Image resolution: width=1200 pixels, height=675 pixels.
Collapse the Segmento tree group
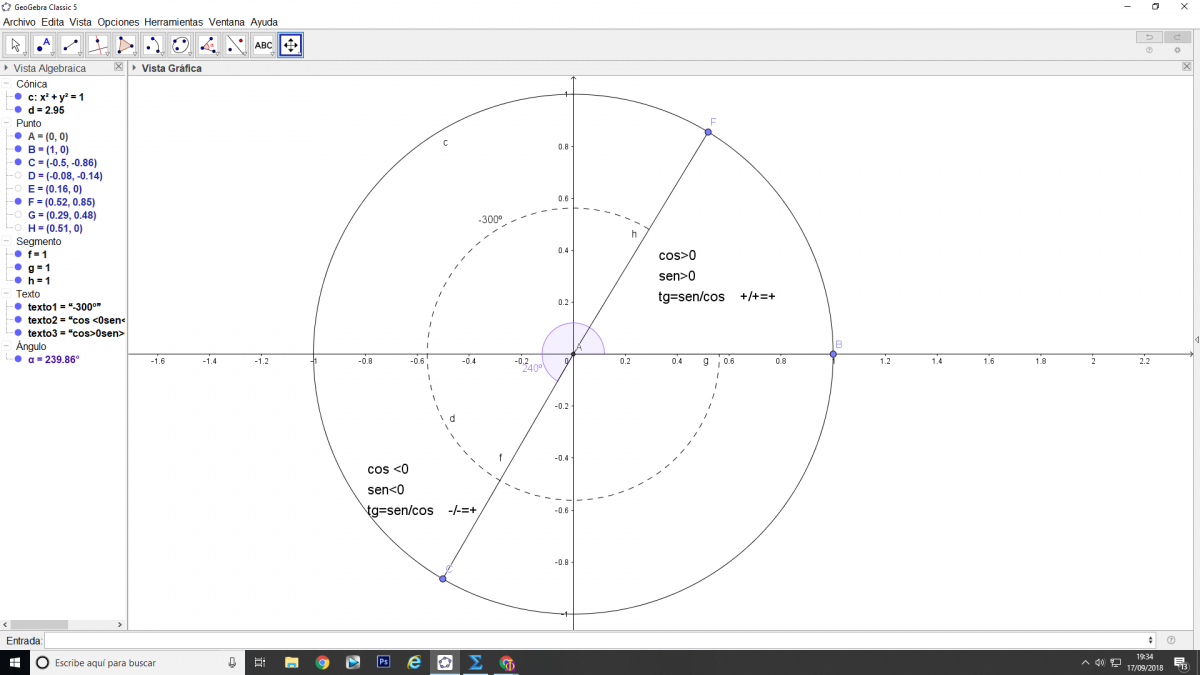(8, 241)
